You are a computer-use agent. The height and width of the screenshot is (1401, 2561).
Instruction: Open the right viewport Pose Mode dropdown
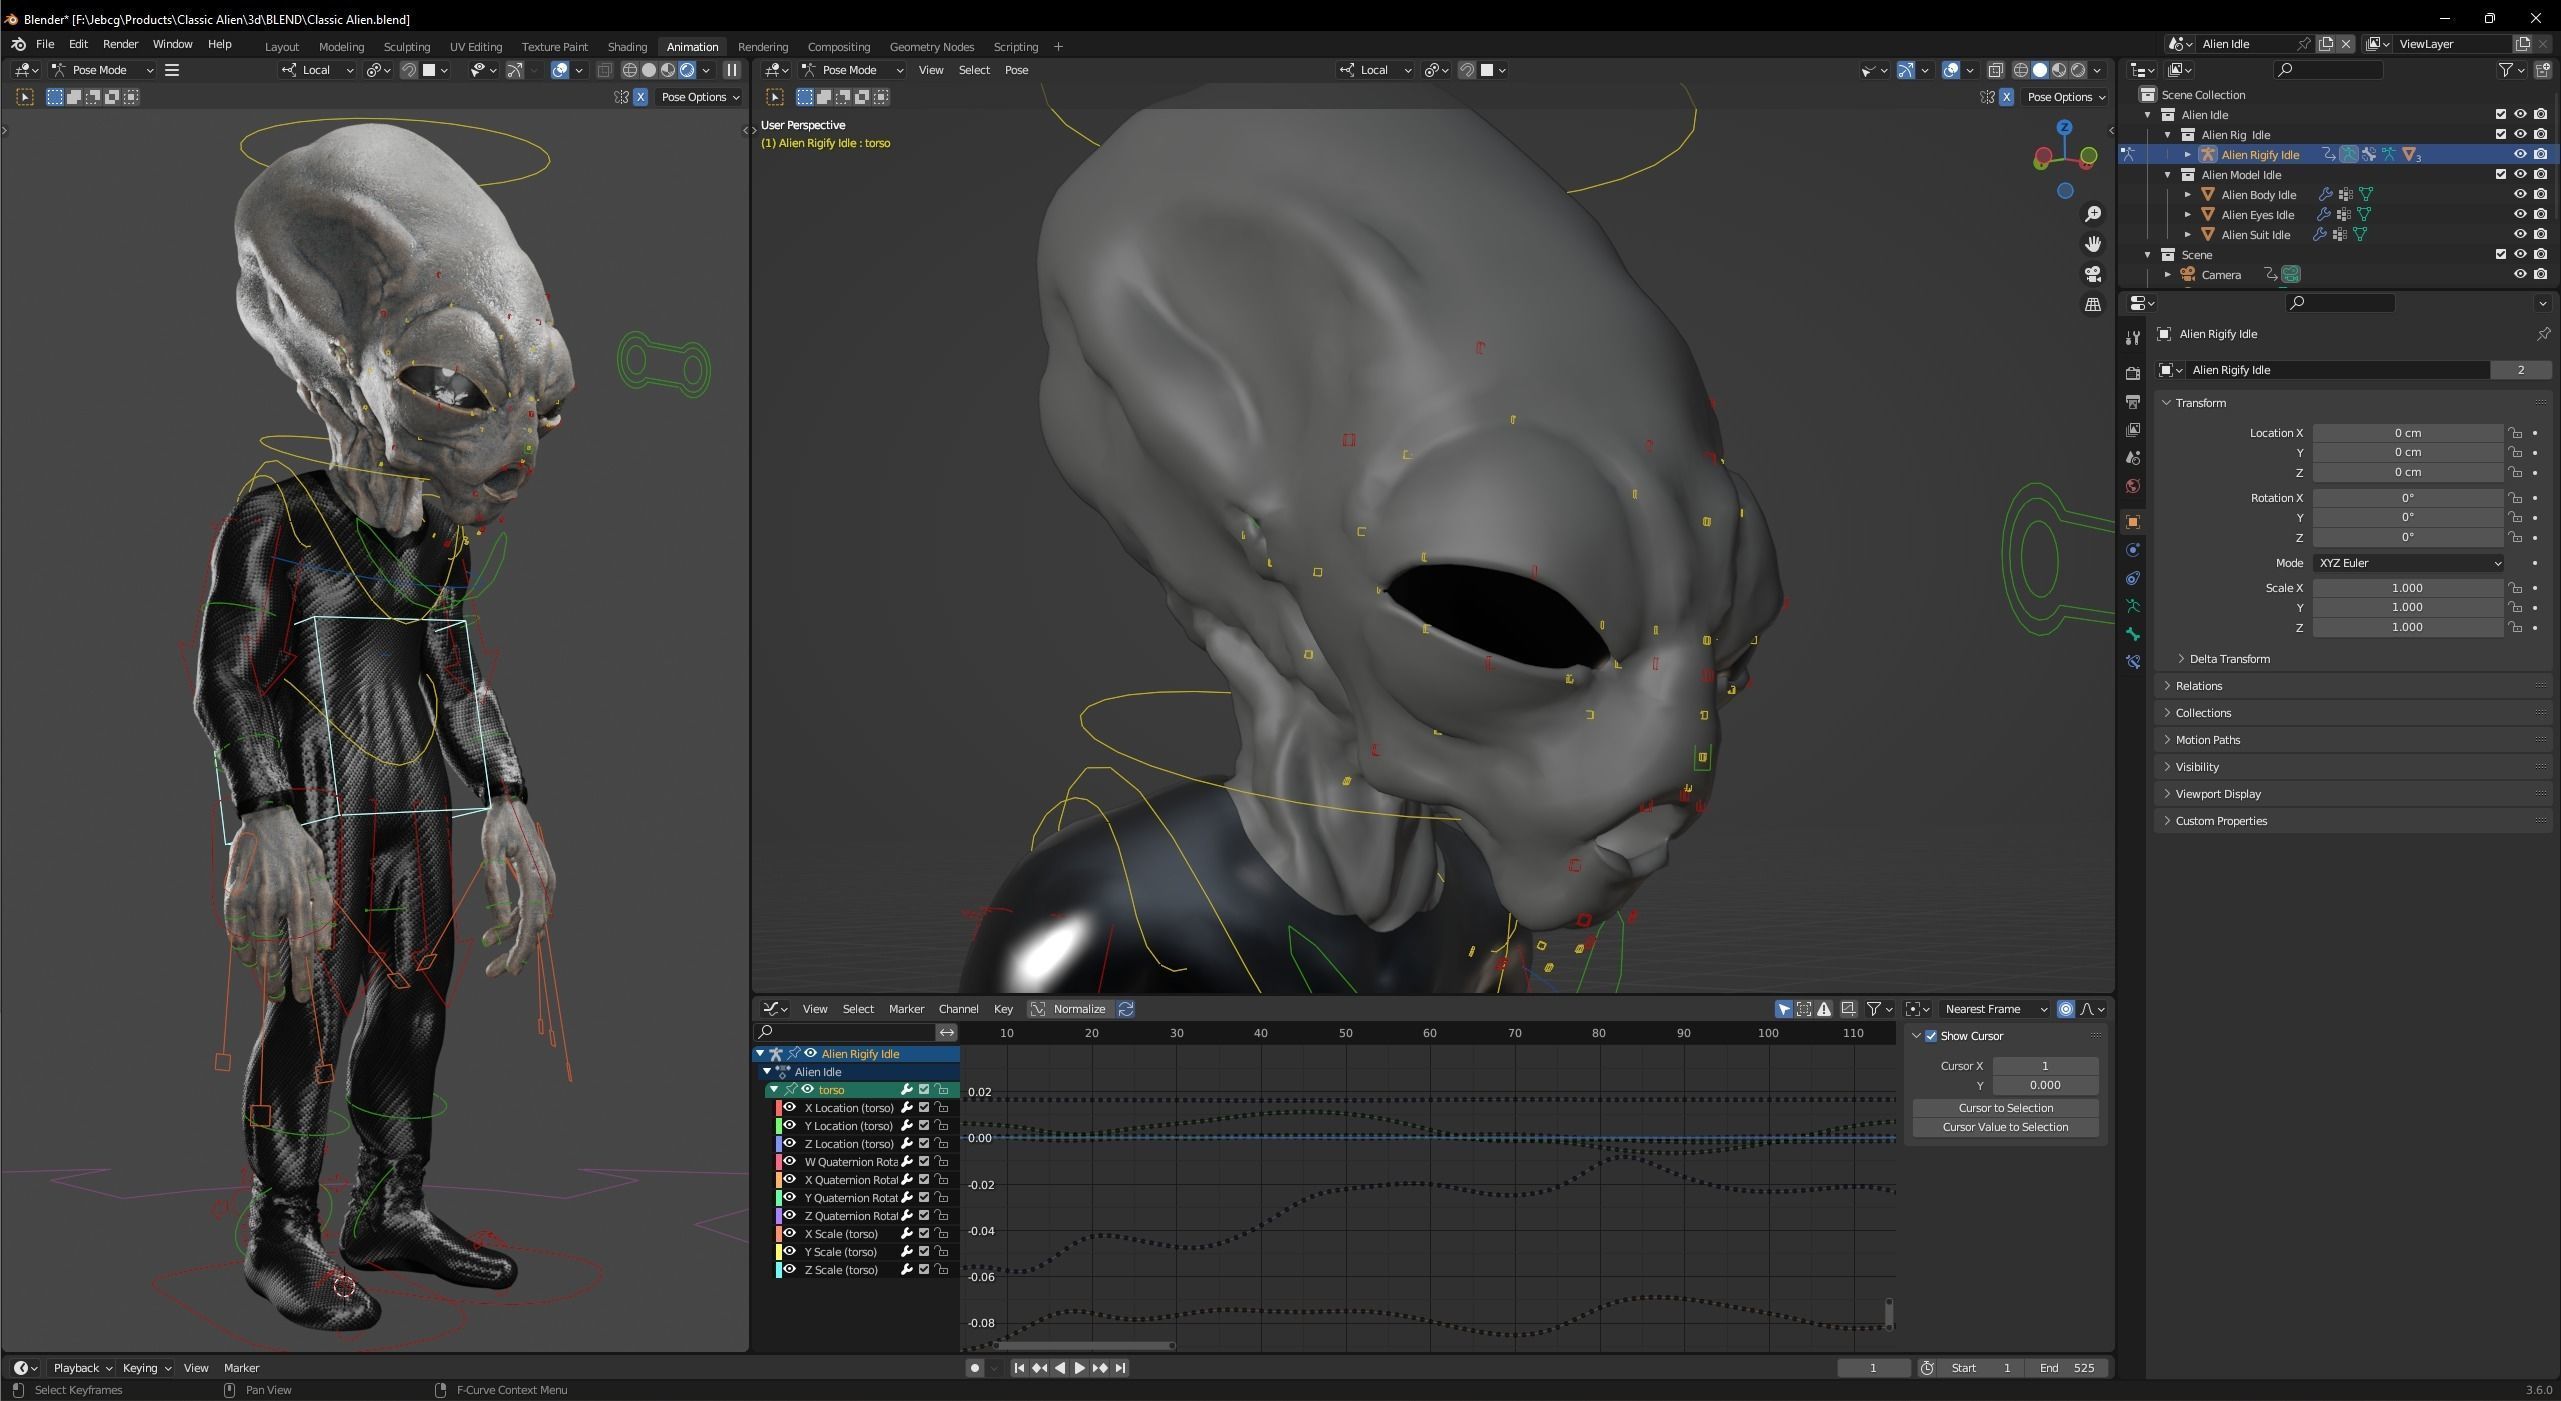tap(853, 70)
